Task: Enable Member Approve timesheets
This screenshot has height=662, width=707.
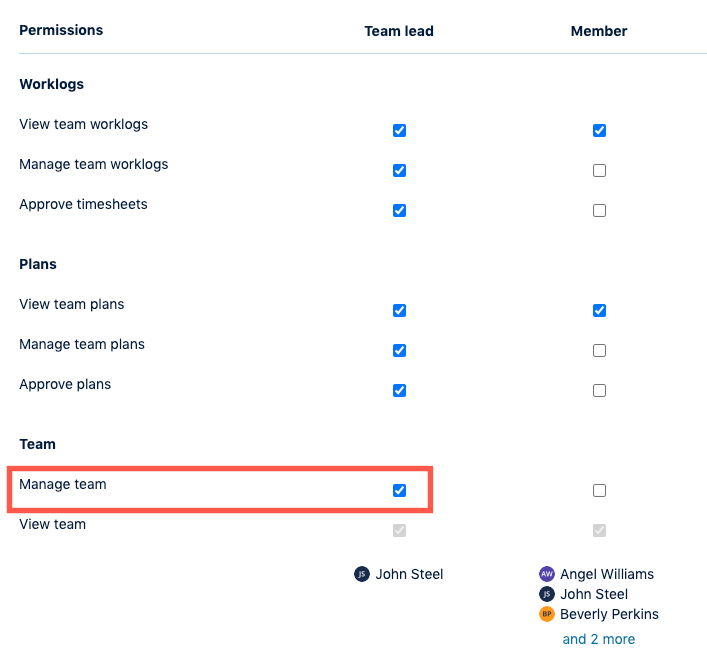Action: click(599, 211)
